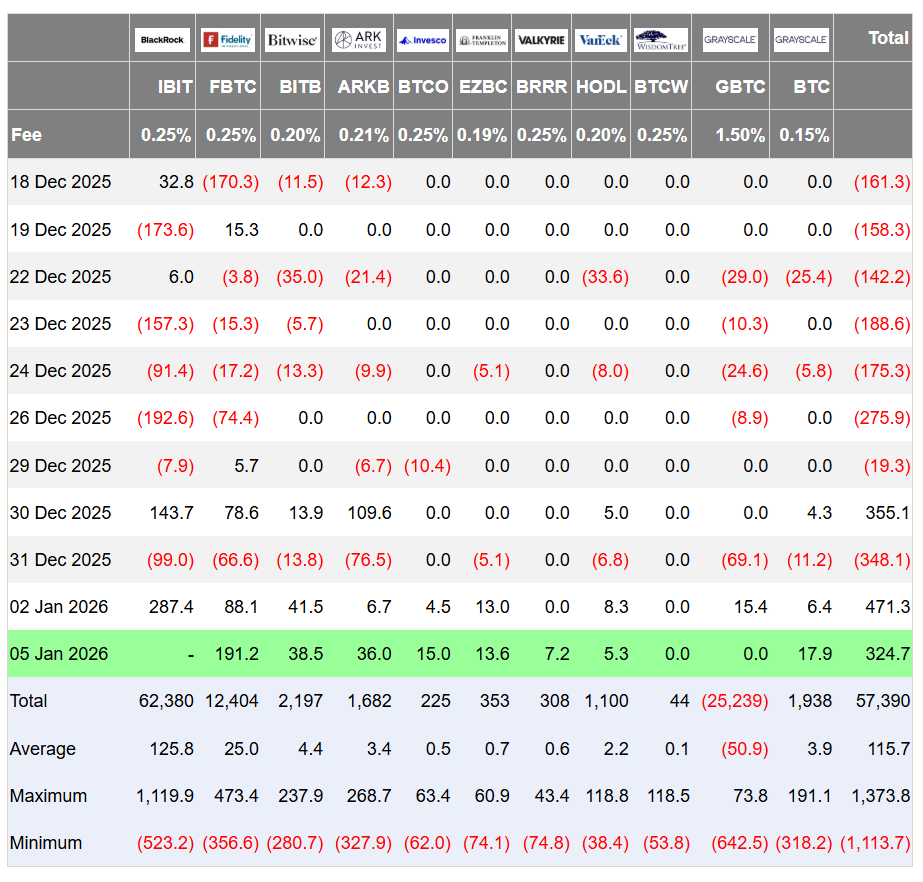
Task: Click the 1,119.9 IBIT maximum
Action: point(165,796)
